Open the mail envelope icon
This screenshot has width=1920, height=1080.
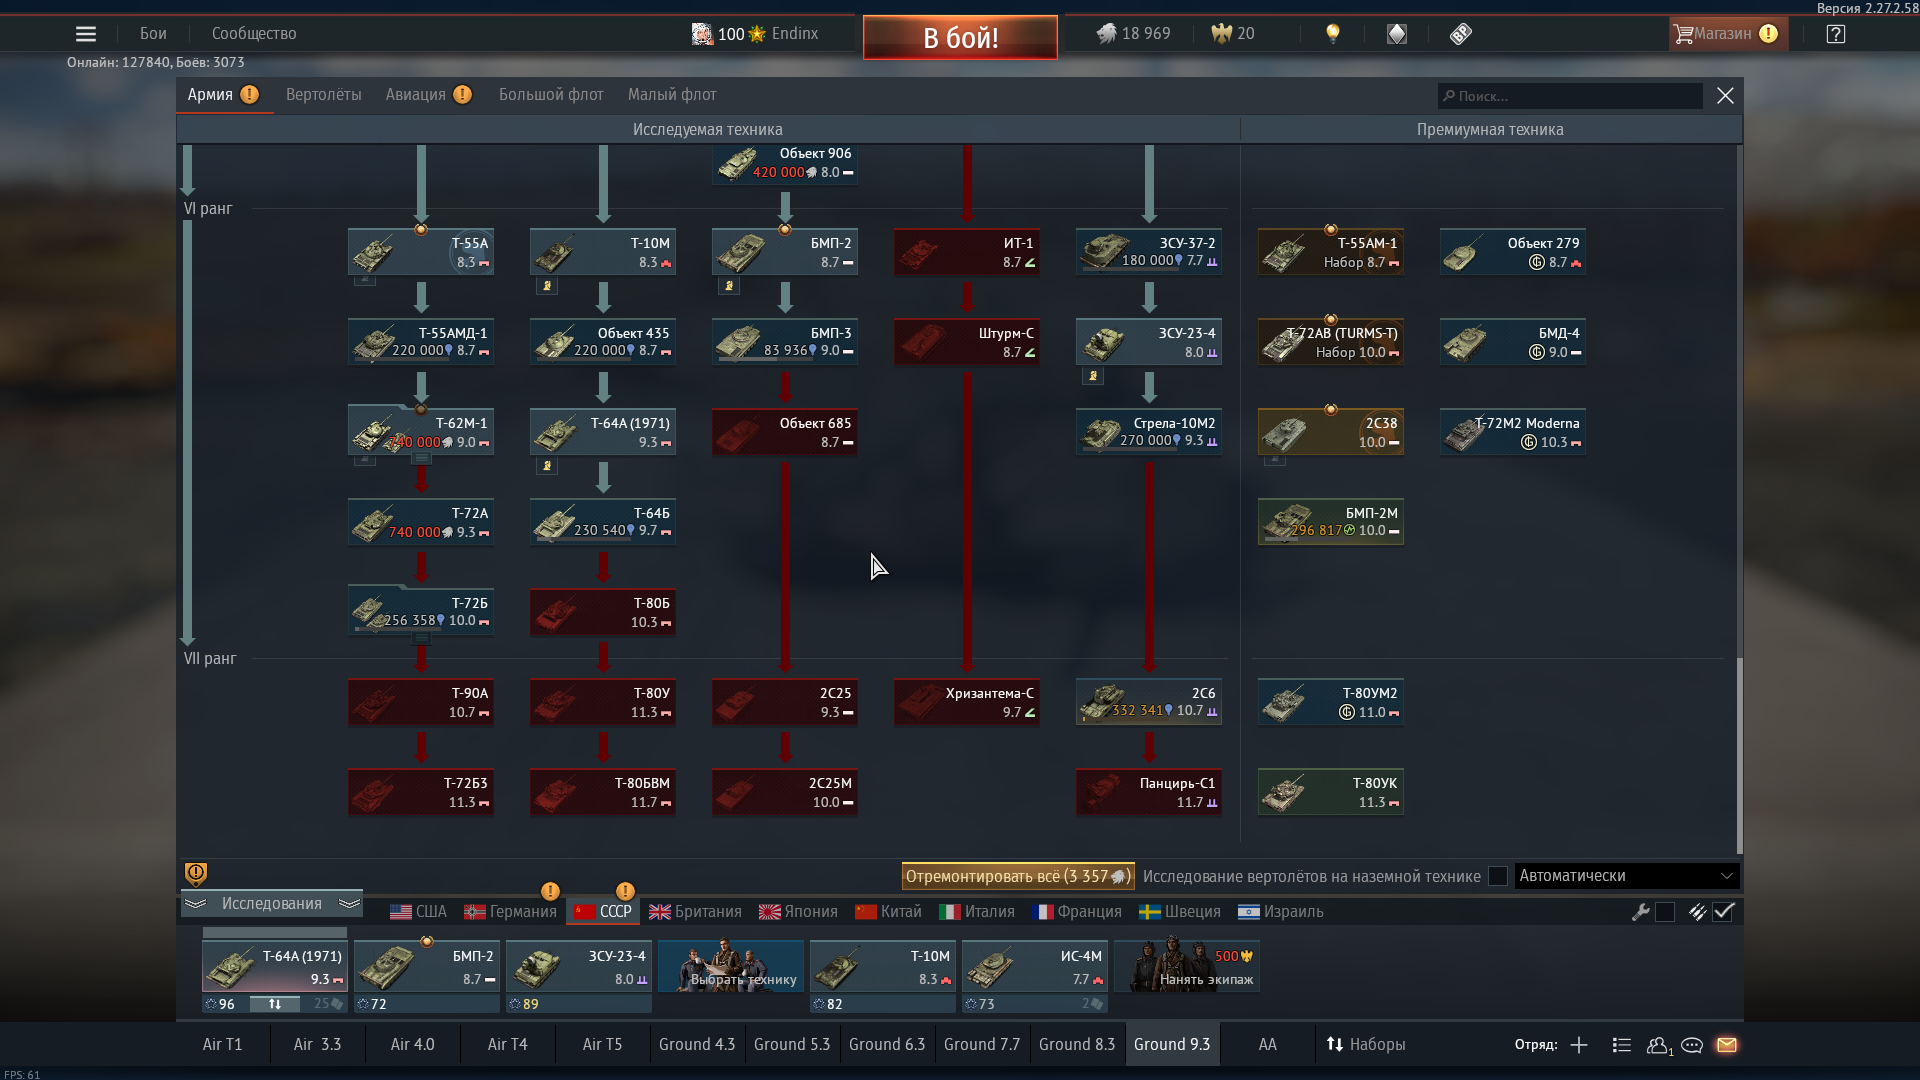click(x=1727, y=1045)
